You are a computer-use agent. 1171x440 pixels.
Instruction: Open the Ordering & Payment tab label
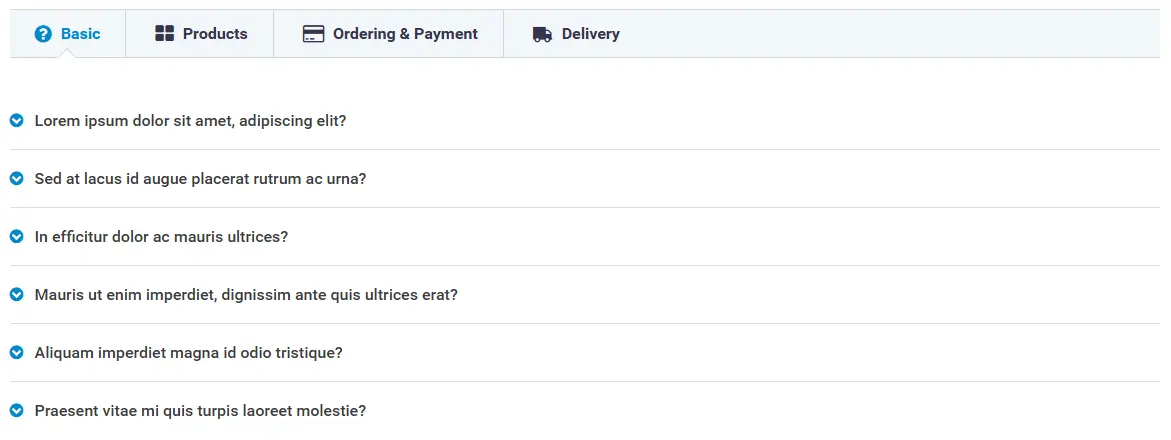pyautogui.click(x=406, y=34)
